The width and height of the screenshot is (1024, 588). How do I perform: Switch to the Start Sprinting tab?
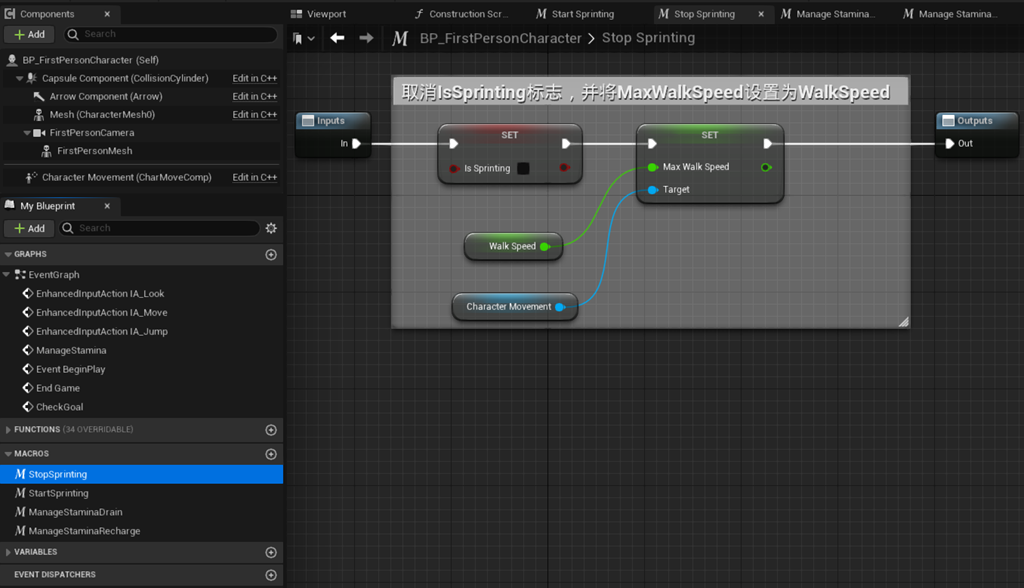point(575,14)
